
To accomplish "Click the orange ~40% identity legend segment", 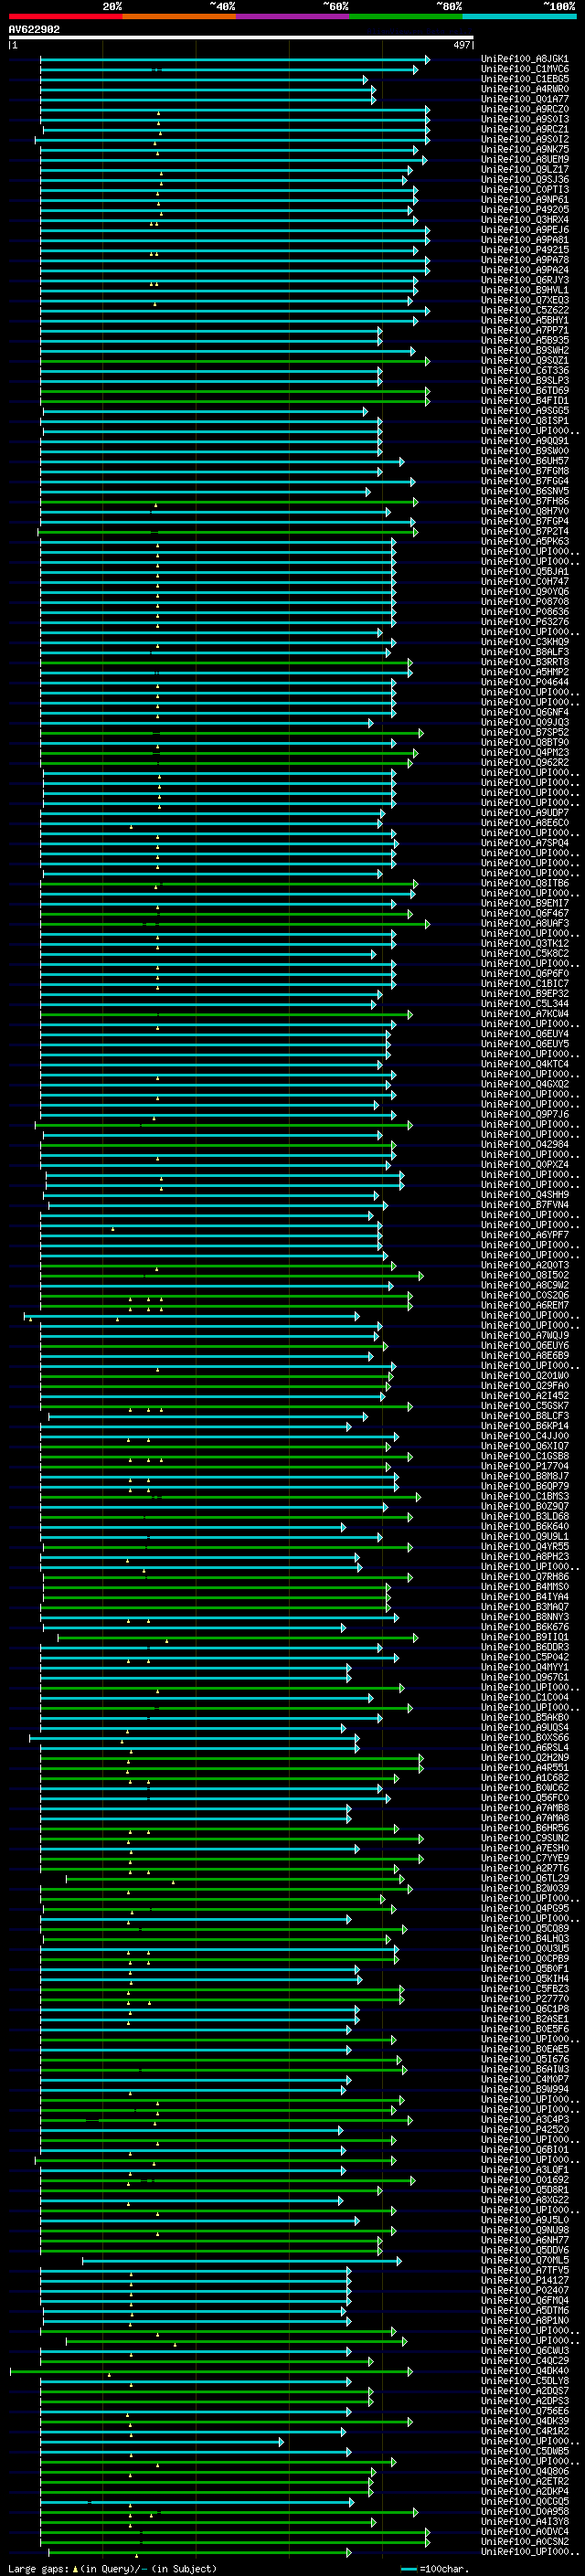I will coord(180,16).
